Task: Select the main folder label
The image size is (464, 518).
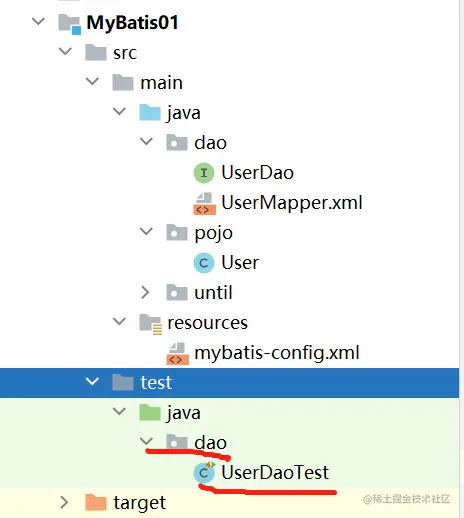Action: 161,83
